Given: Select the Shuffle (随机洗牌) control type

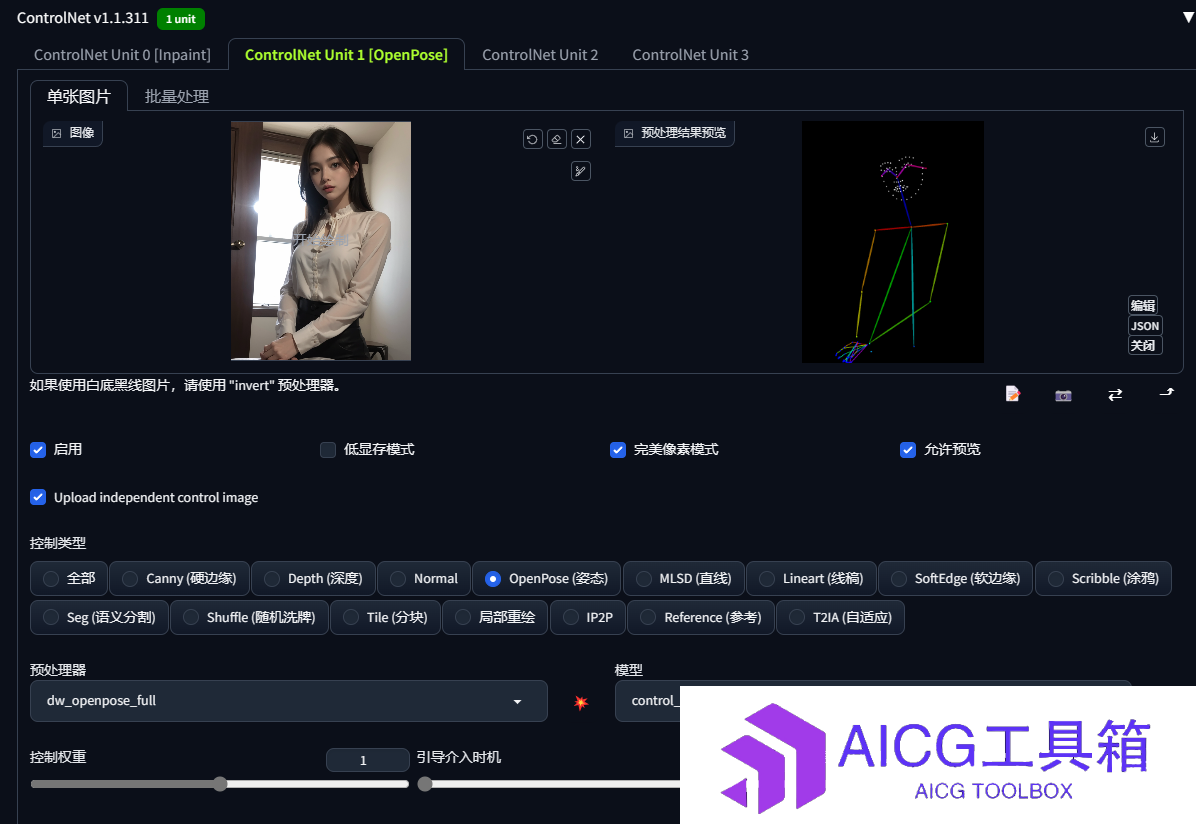Looking at the screenshot, I should pos(249,617).
